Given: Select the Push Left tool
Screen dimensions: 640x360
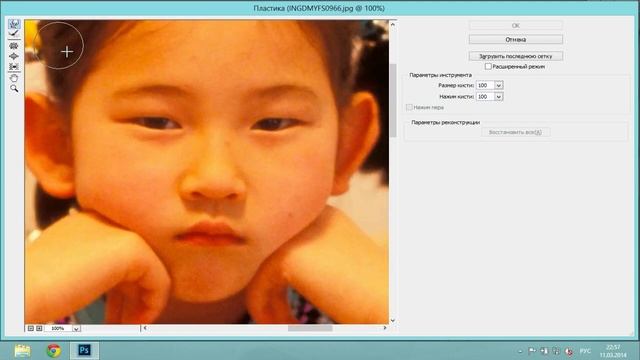Looking at the screenshot, I should pyautogui.click(x=14, y=66).
